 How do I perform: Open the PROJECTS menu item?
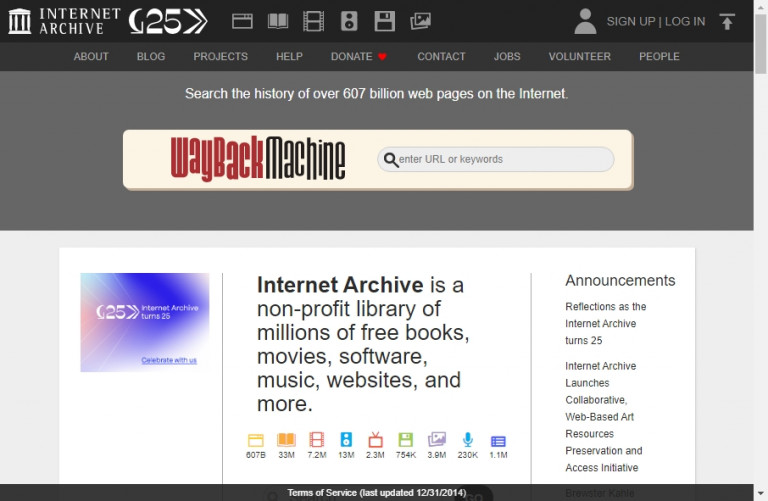220,57
